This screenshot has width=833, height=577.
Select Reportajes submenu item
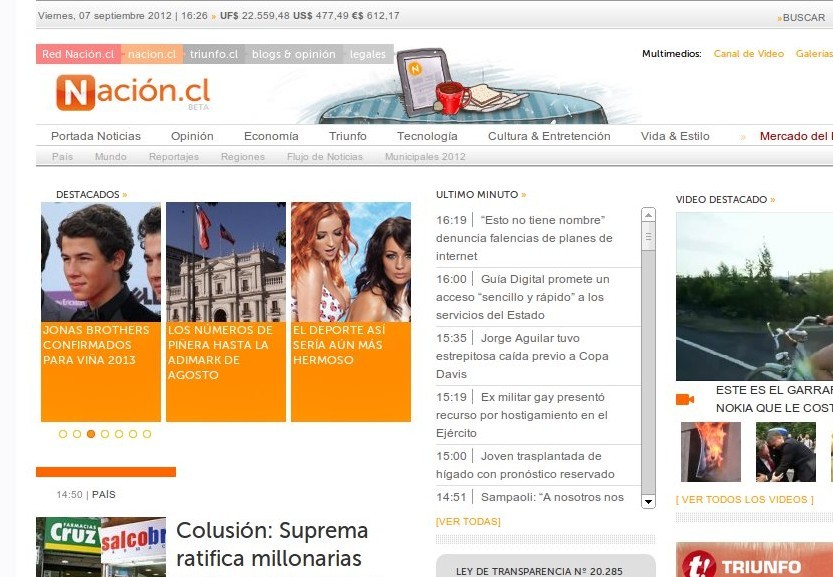click(174, 157)
